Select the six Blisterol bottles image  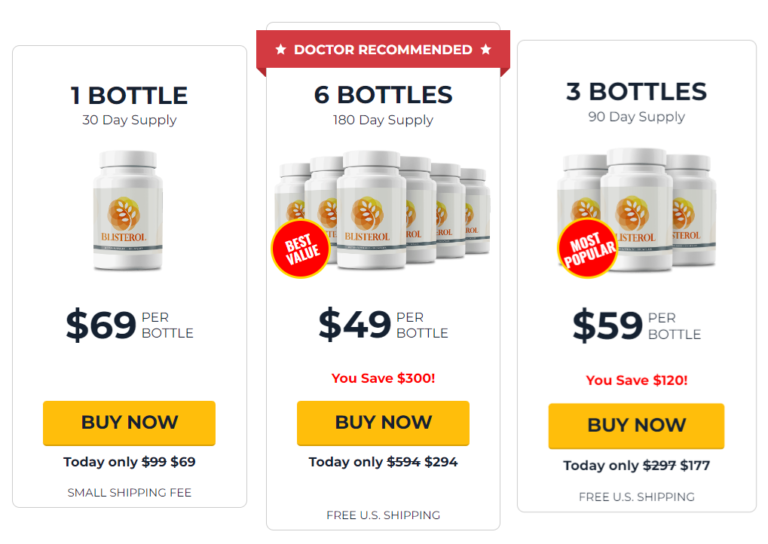[x=382, y=211]
